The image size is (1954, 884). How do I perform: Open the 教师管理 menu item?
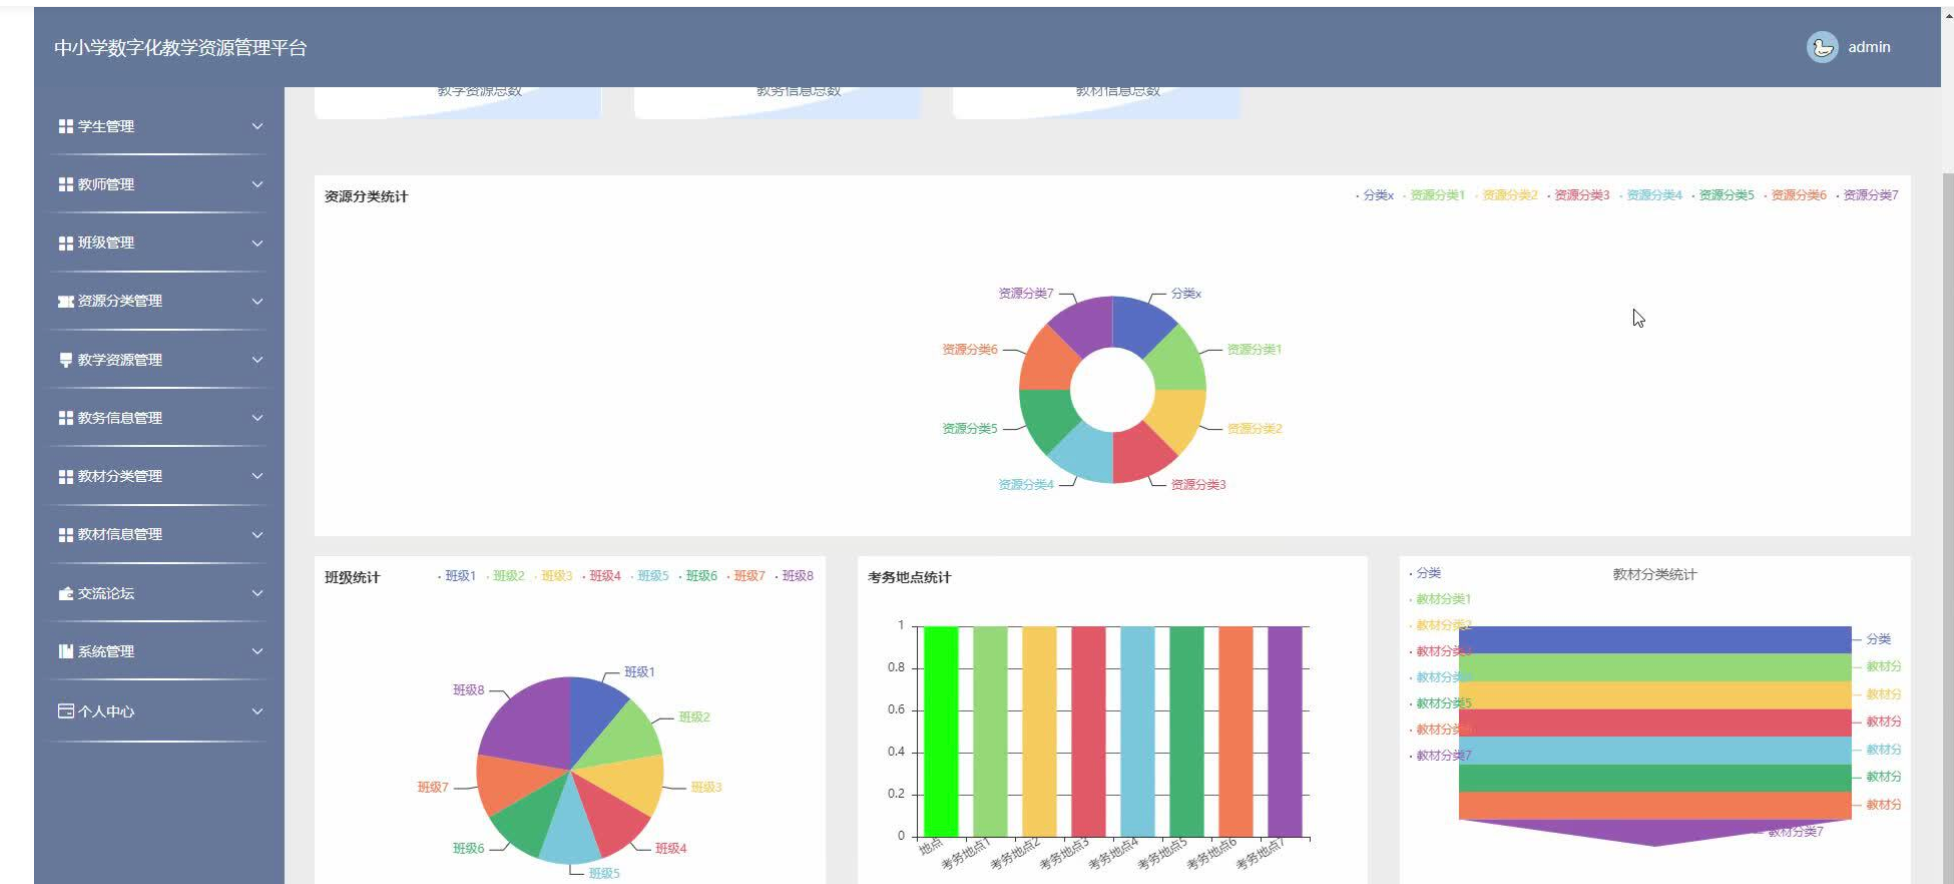click(x=159, y=184)
